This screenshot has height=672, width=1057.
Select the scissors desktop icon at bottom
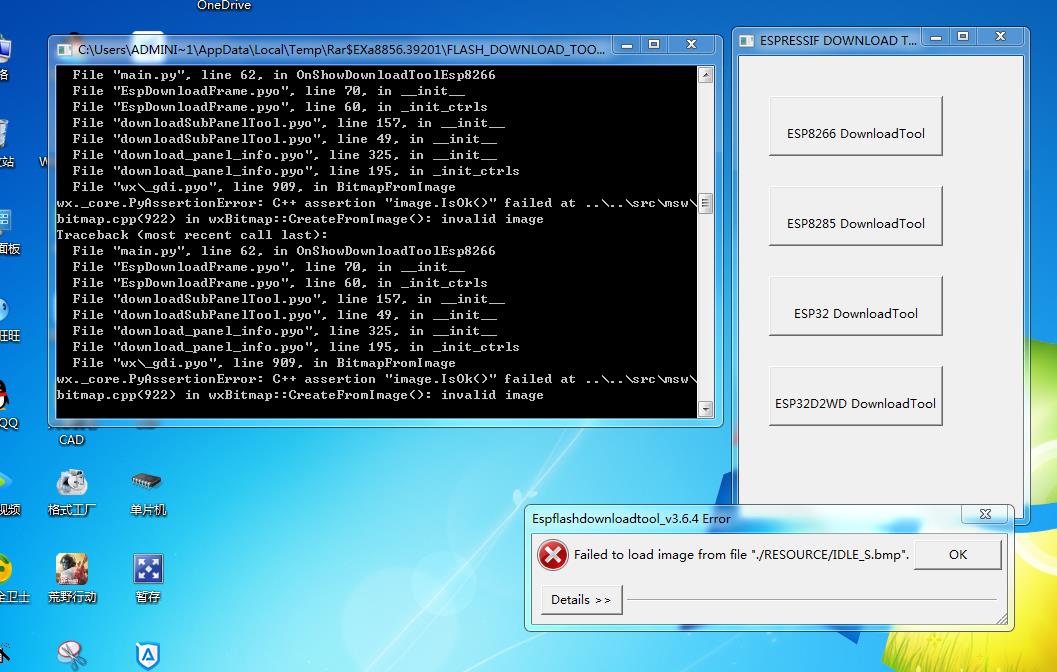click(71, 656)
